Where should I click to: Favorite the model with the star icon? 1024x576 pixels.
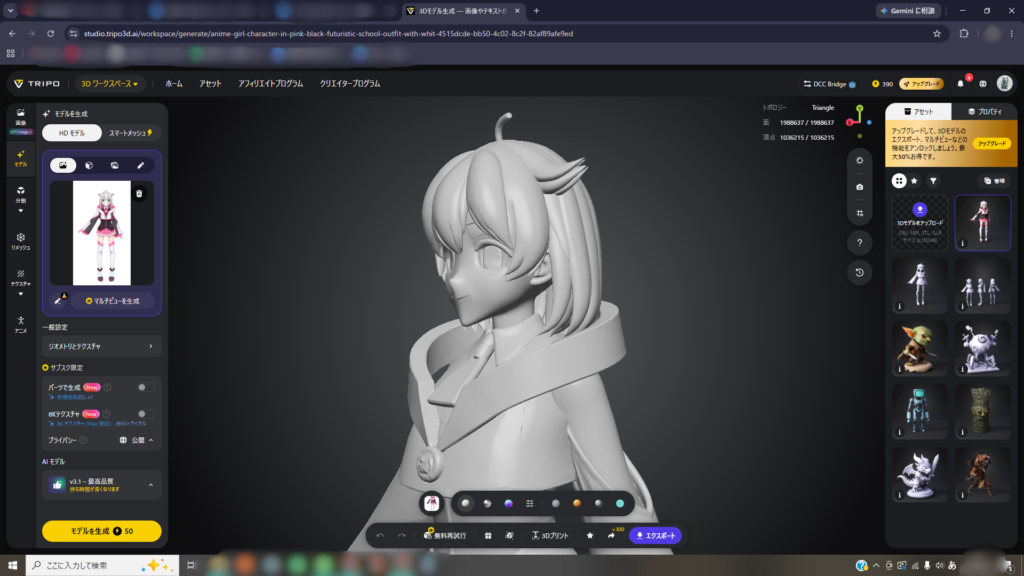coord(590,536)
